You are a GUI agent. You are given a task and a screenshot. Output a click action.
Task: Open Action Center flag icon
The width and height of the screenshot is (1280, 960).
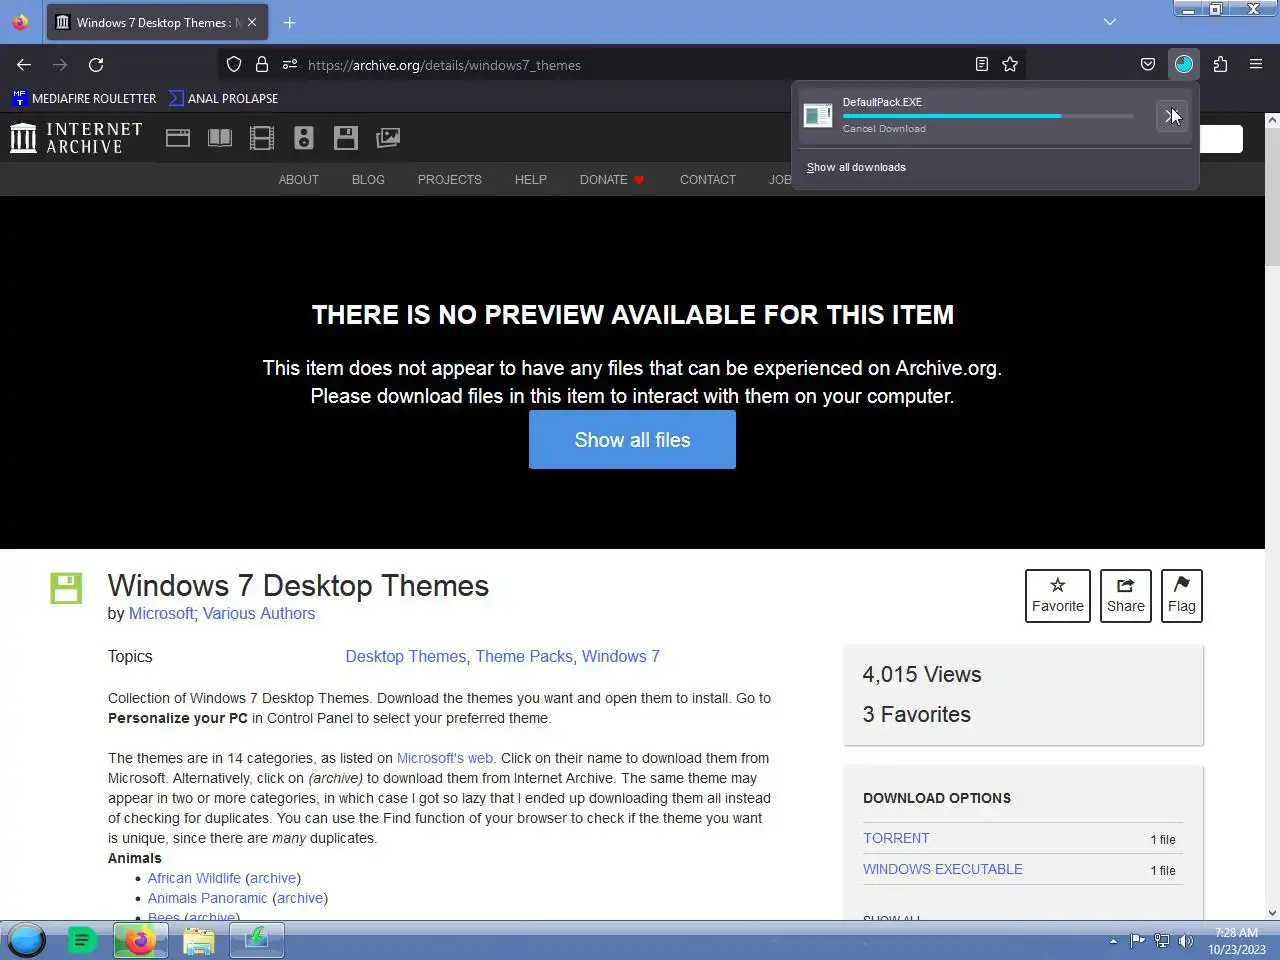pyautogui.click(x=1137, y=940)
